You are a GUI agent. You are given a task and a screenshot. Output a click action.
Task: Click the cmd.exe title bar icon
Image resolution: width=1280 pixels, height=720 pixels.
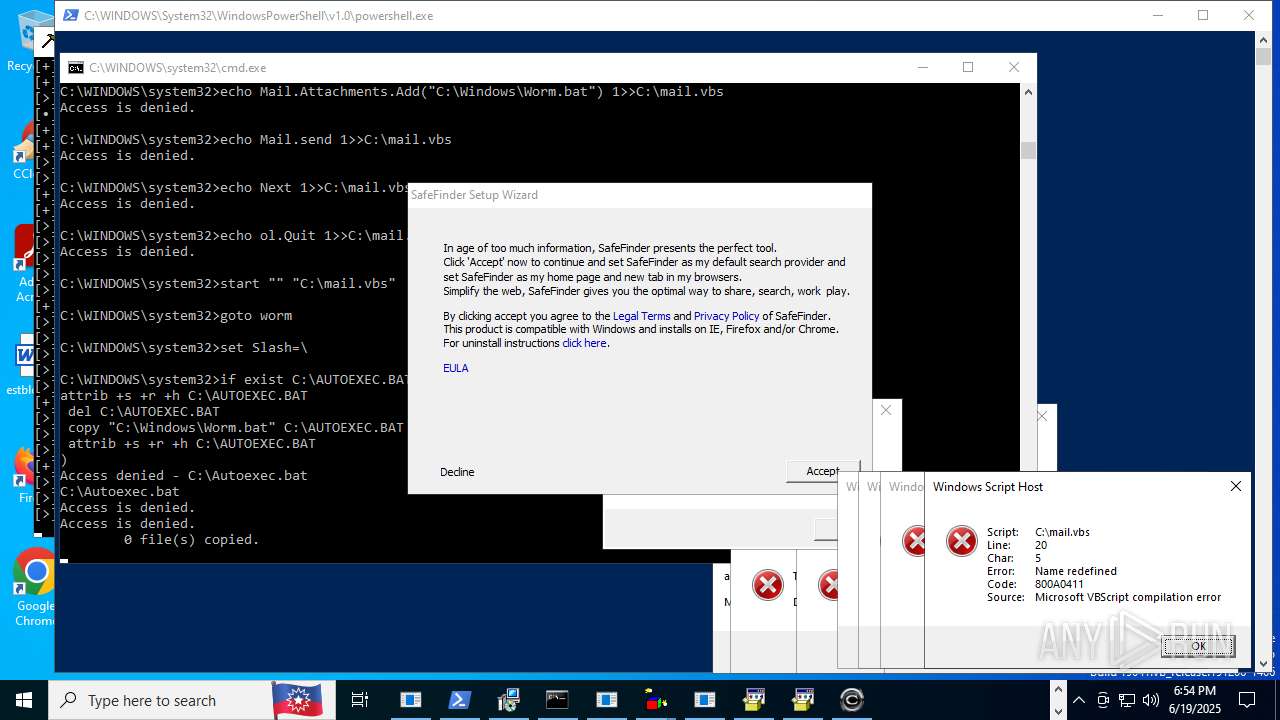point(76,68)
